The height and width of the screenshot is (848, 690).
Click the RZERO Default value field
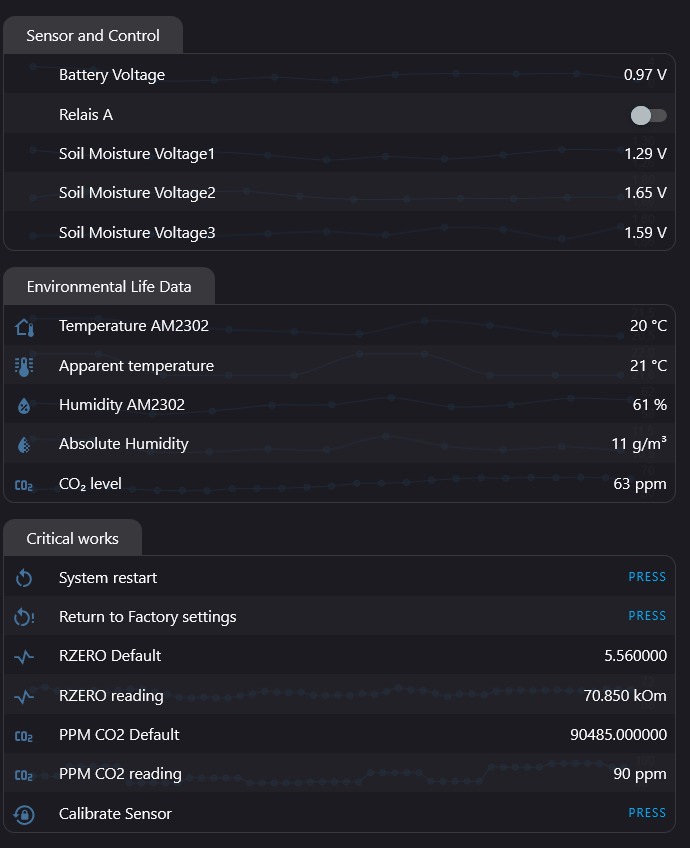pos(635,656)
